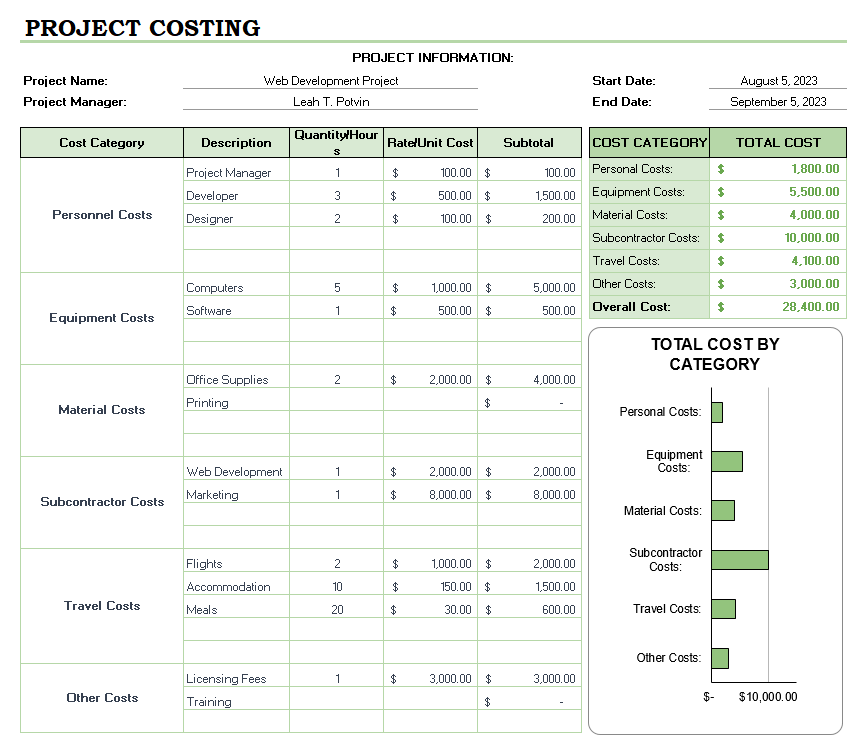Select the Travel Costs category cell
Viewport: 860px width, 747px height.
point(102,606)
